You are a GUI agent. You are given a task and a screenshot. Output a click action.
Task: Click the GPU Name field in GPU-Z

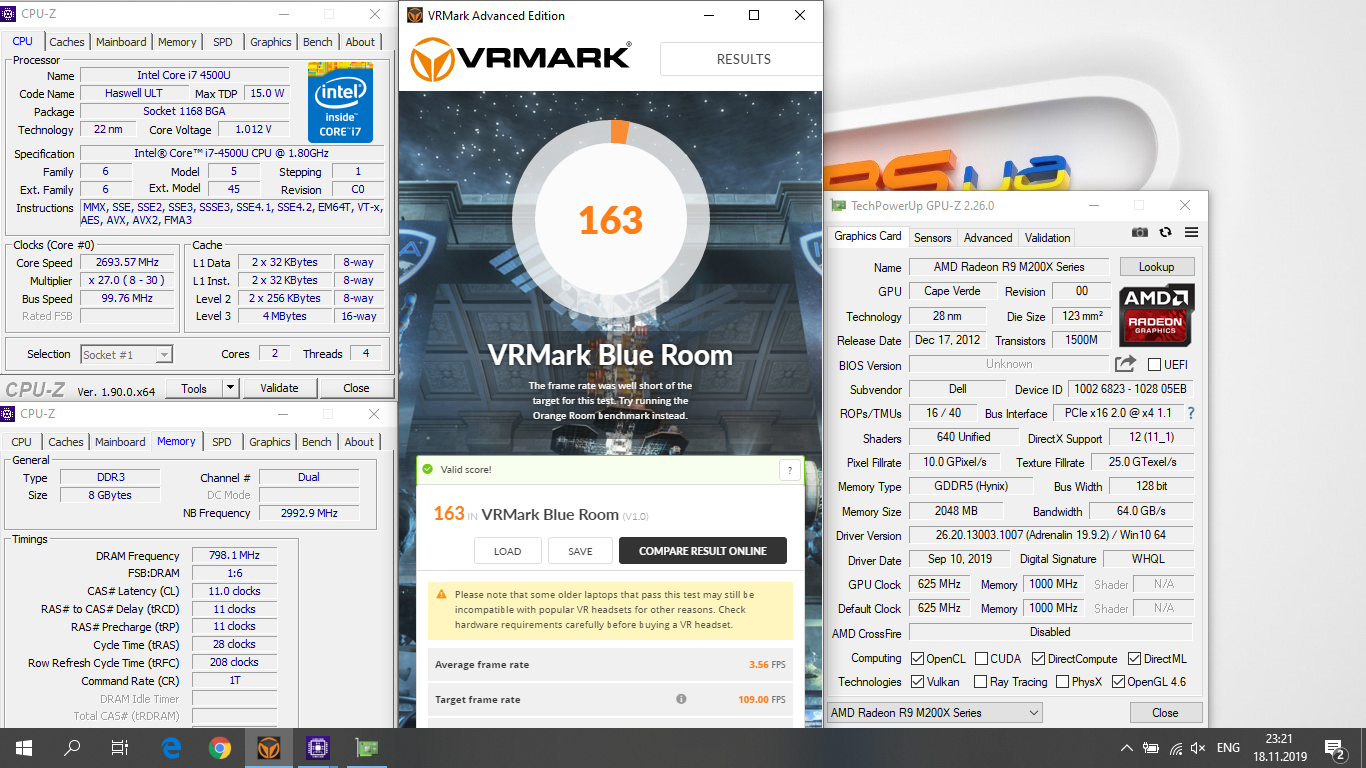click(1009, 267)
